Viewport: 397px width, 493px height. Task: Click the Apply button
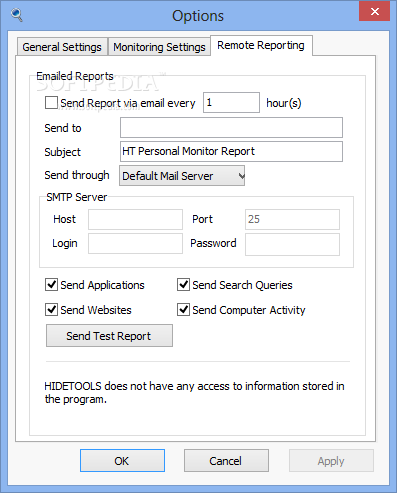(331, 461)
